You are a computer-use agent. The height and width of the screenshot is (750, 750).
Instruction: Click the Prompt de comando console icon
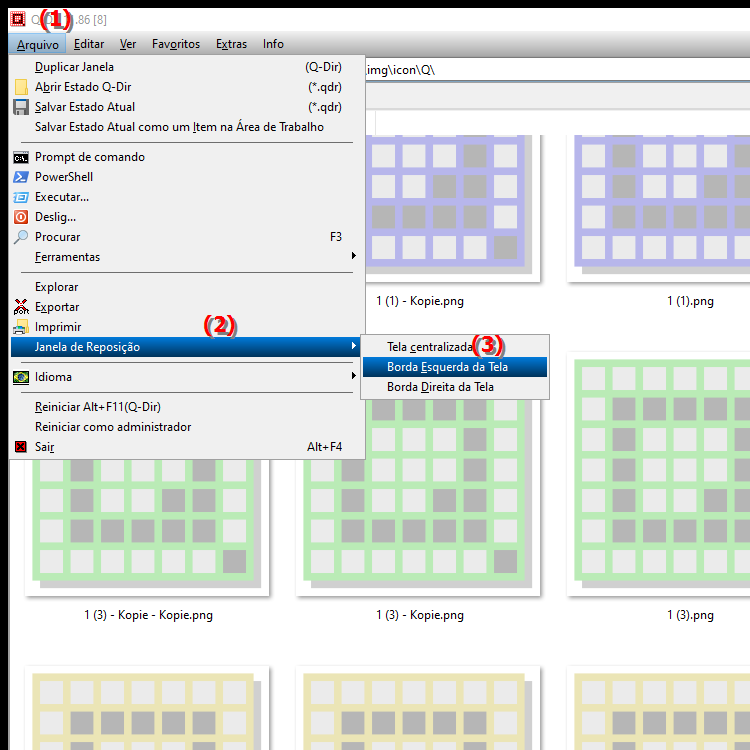21,157
